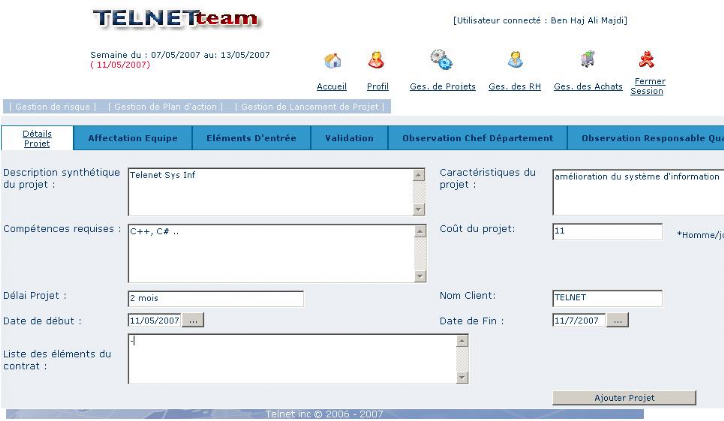
Task: Click the Délai Projet field
Action: tap(216, 299)
